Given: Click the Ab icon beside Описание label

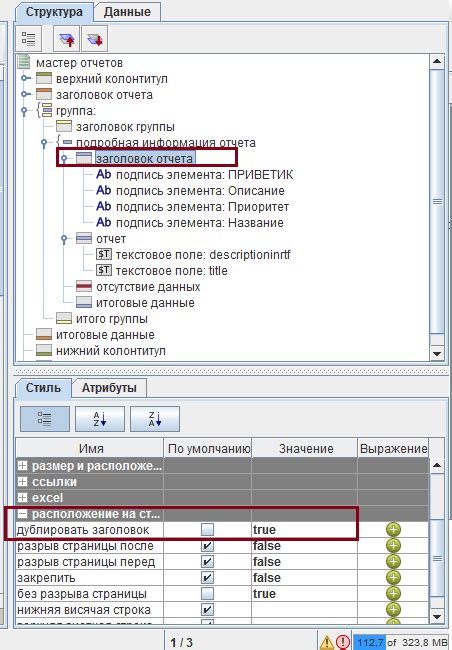Looking at the screenshot, I should (103, 190).
